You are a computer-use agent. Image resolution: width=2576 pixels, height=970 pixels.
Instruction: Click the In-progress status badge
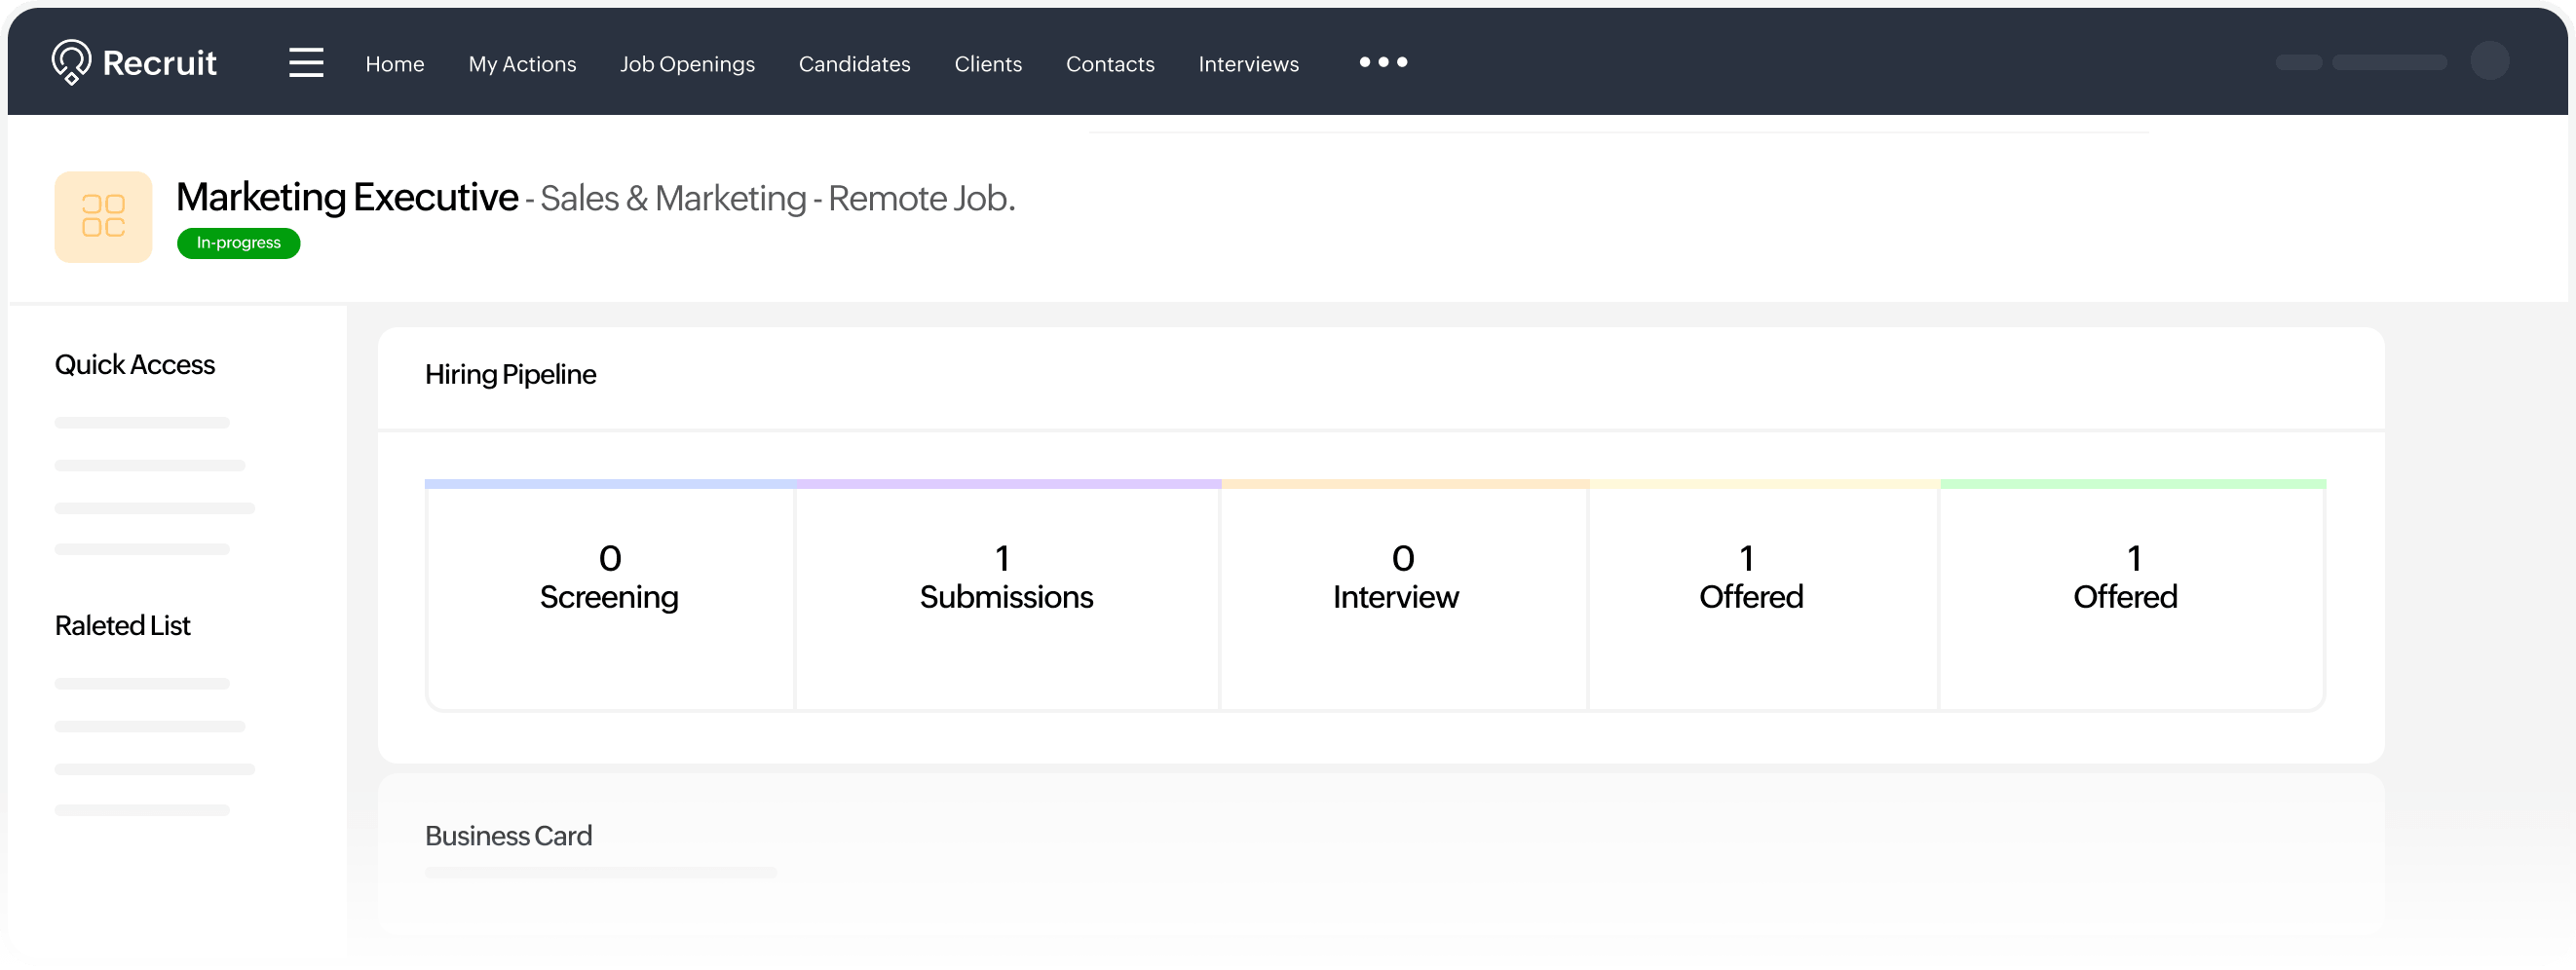click(238, 243)
